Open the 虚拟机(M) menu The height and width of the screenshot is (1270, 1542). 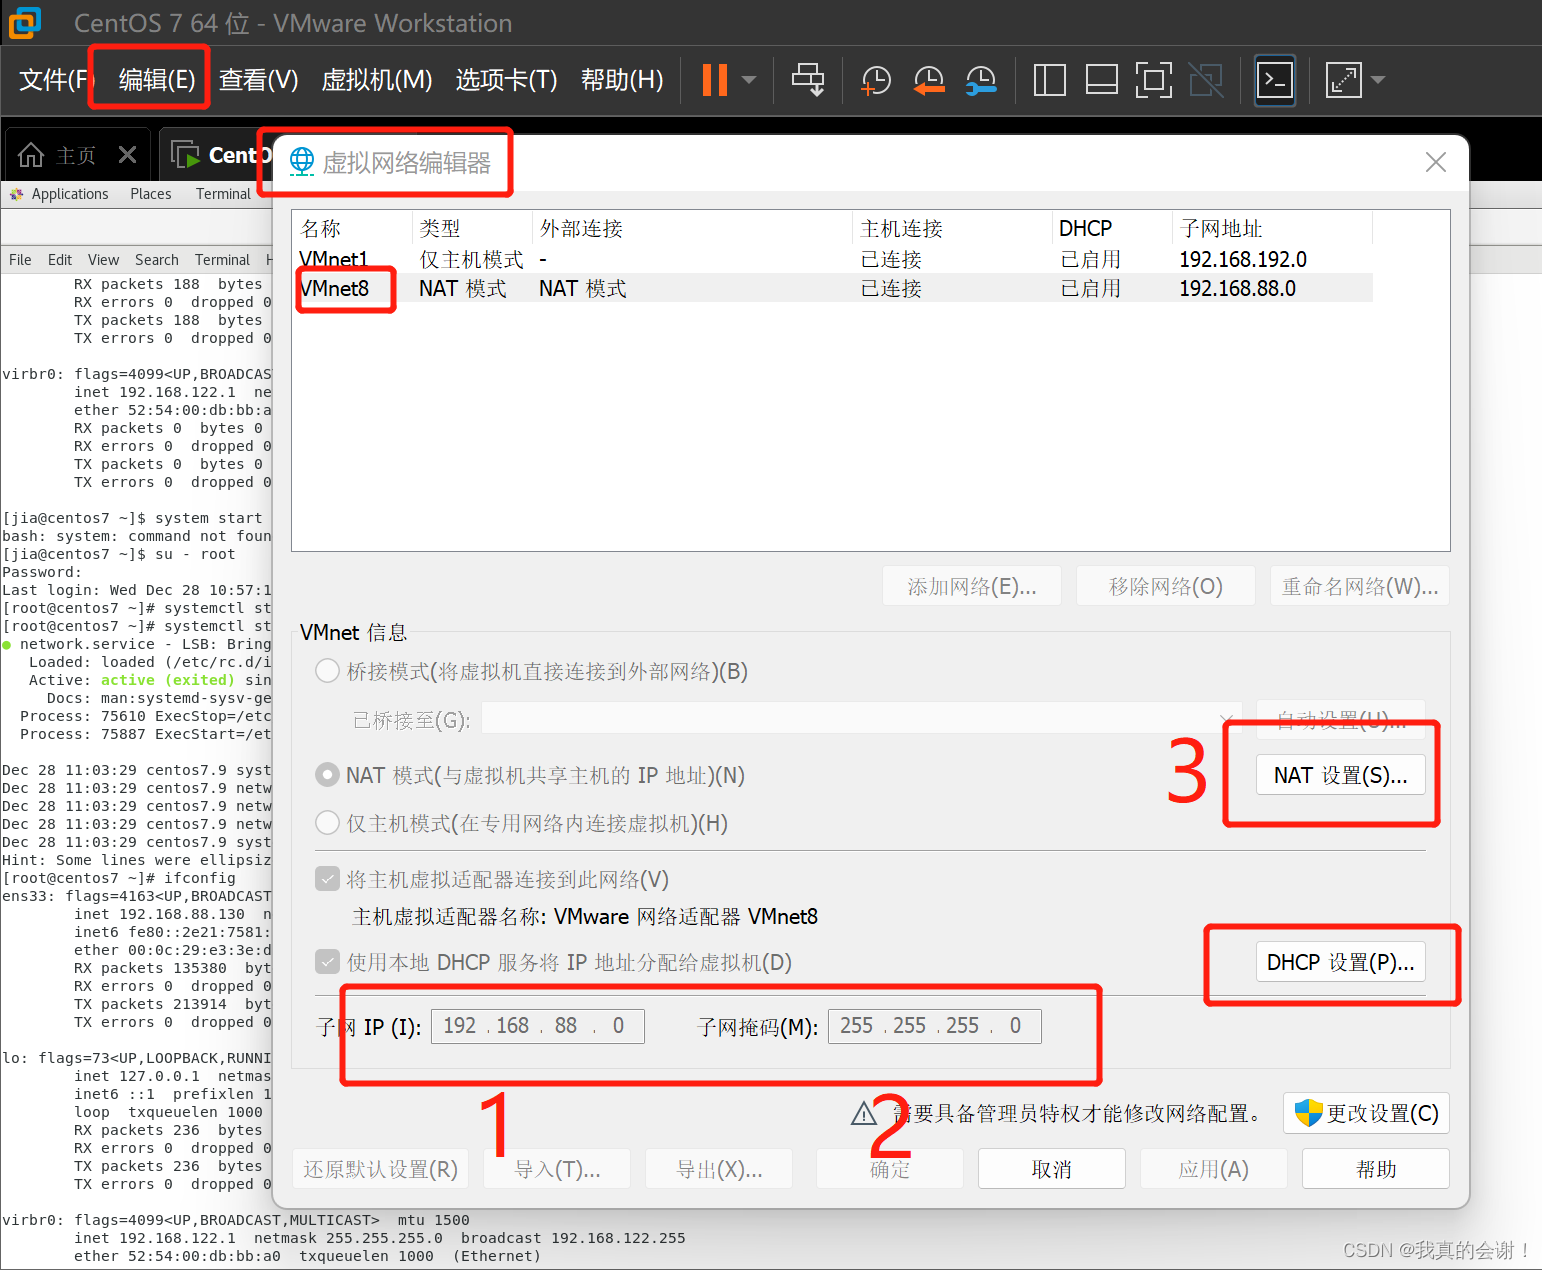pos(377,80)
